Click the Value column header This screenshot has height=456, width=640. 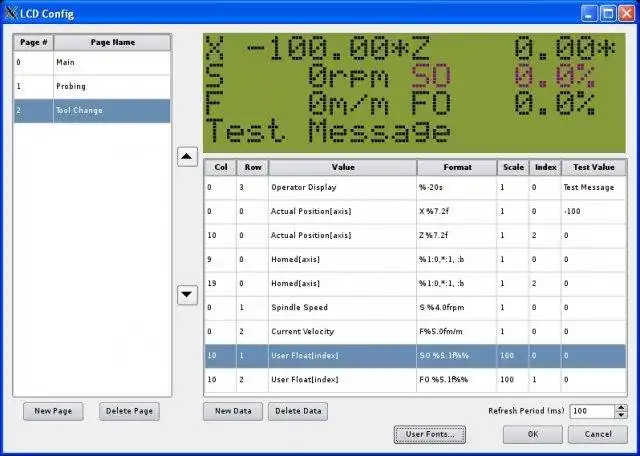[343, 167]
